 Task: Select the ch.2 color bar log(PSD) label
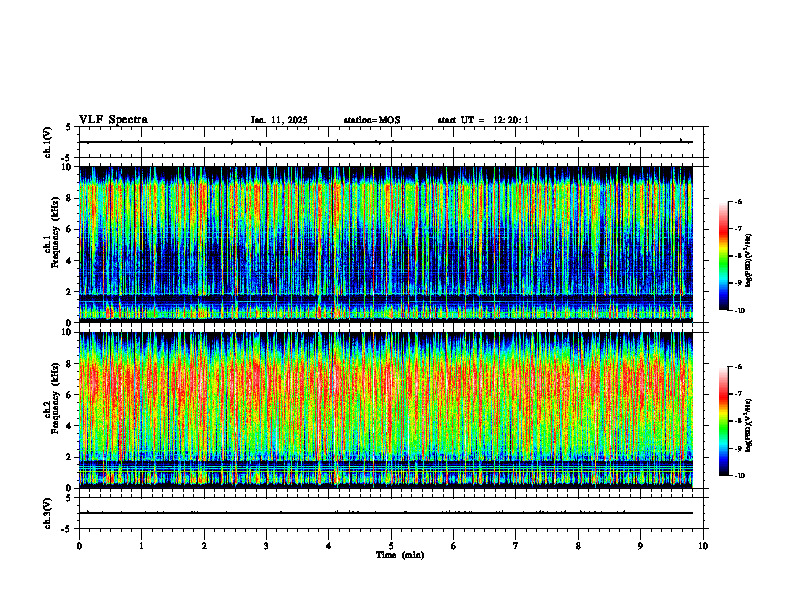(x=749, y=425)
